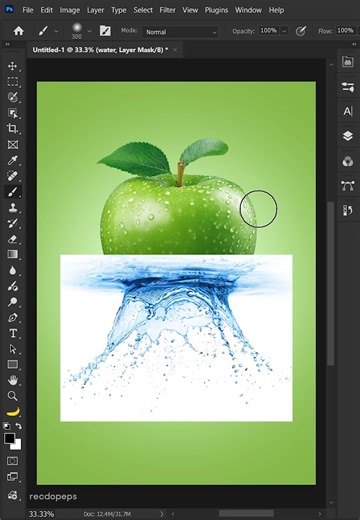Open the brush preset picker dropdown
Image resolution: width=360 pixels, height=520 pixels.
pos(89,31)
